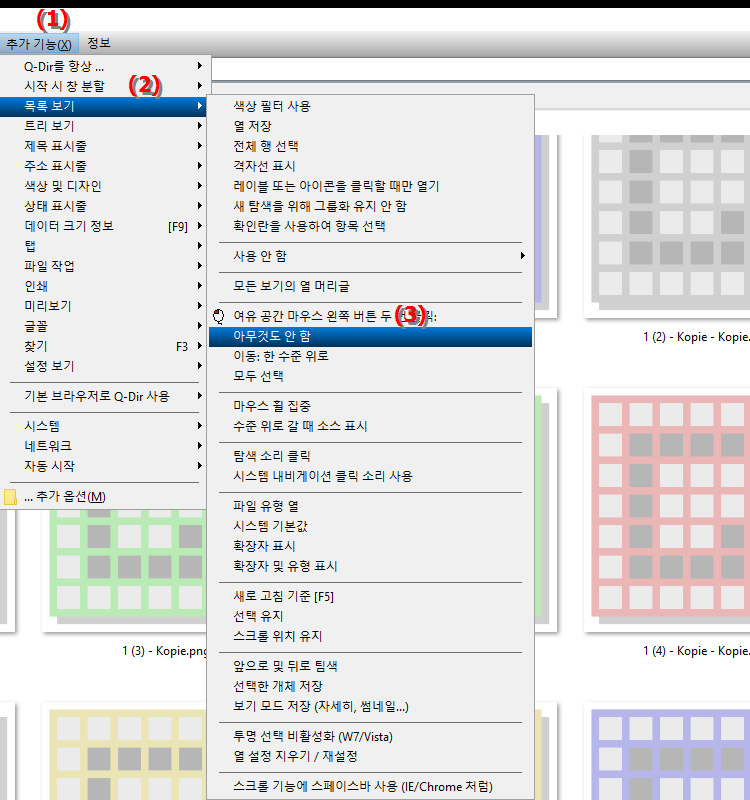The image size is (750, 800).
Task: Open the 정보 menu
Action: pyautogui.click(x=98, y=43)
